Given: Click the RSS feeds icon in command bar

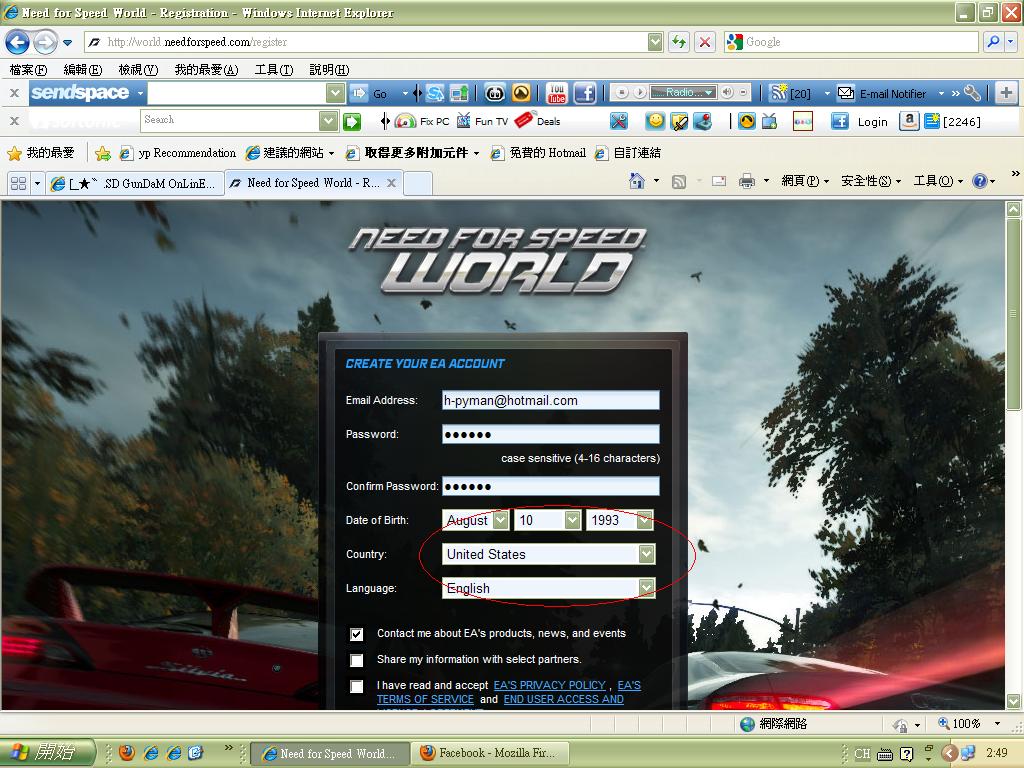Looking at the screenshot, I should [x=679, y=182].
